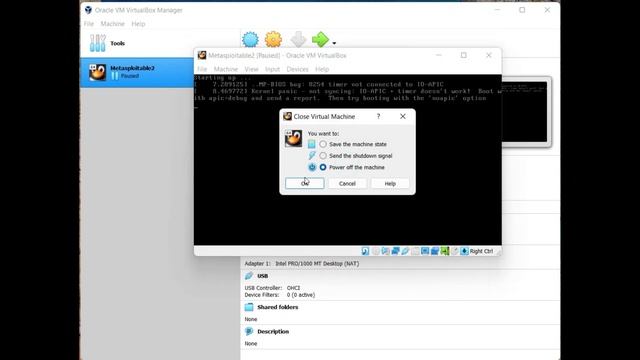Click the hard disk activity icon in VM status bar
The width and height of the screenshot is (640, 360).
click(365, 251)
